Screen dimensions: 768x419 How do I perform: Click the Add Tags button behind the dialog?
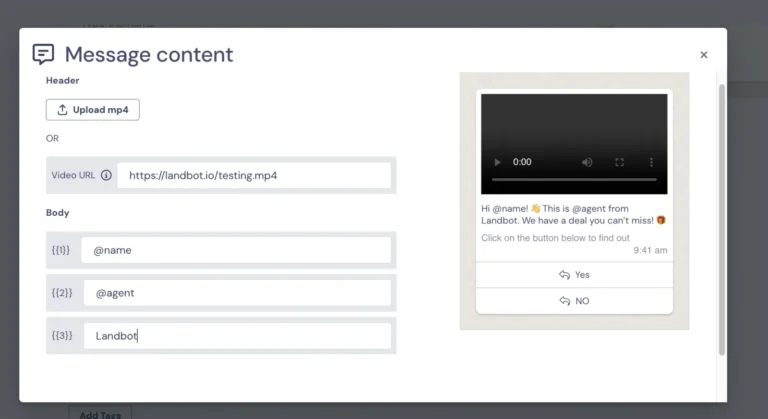click(x=100, y=413)
